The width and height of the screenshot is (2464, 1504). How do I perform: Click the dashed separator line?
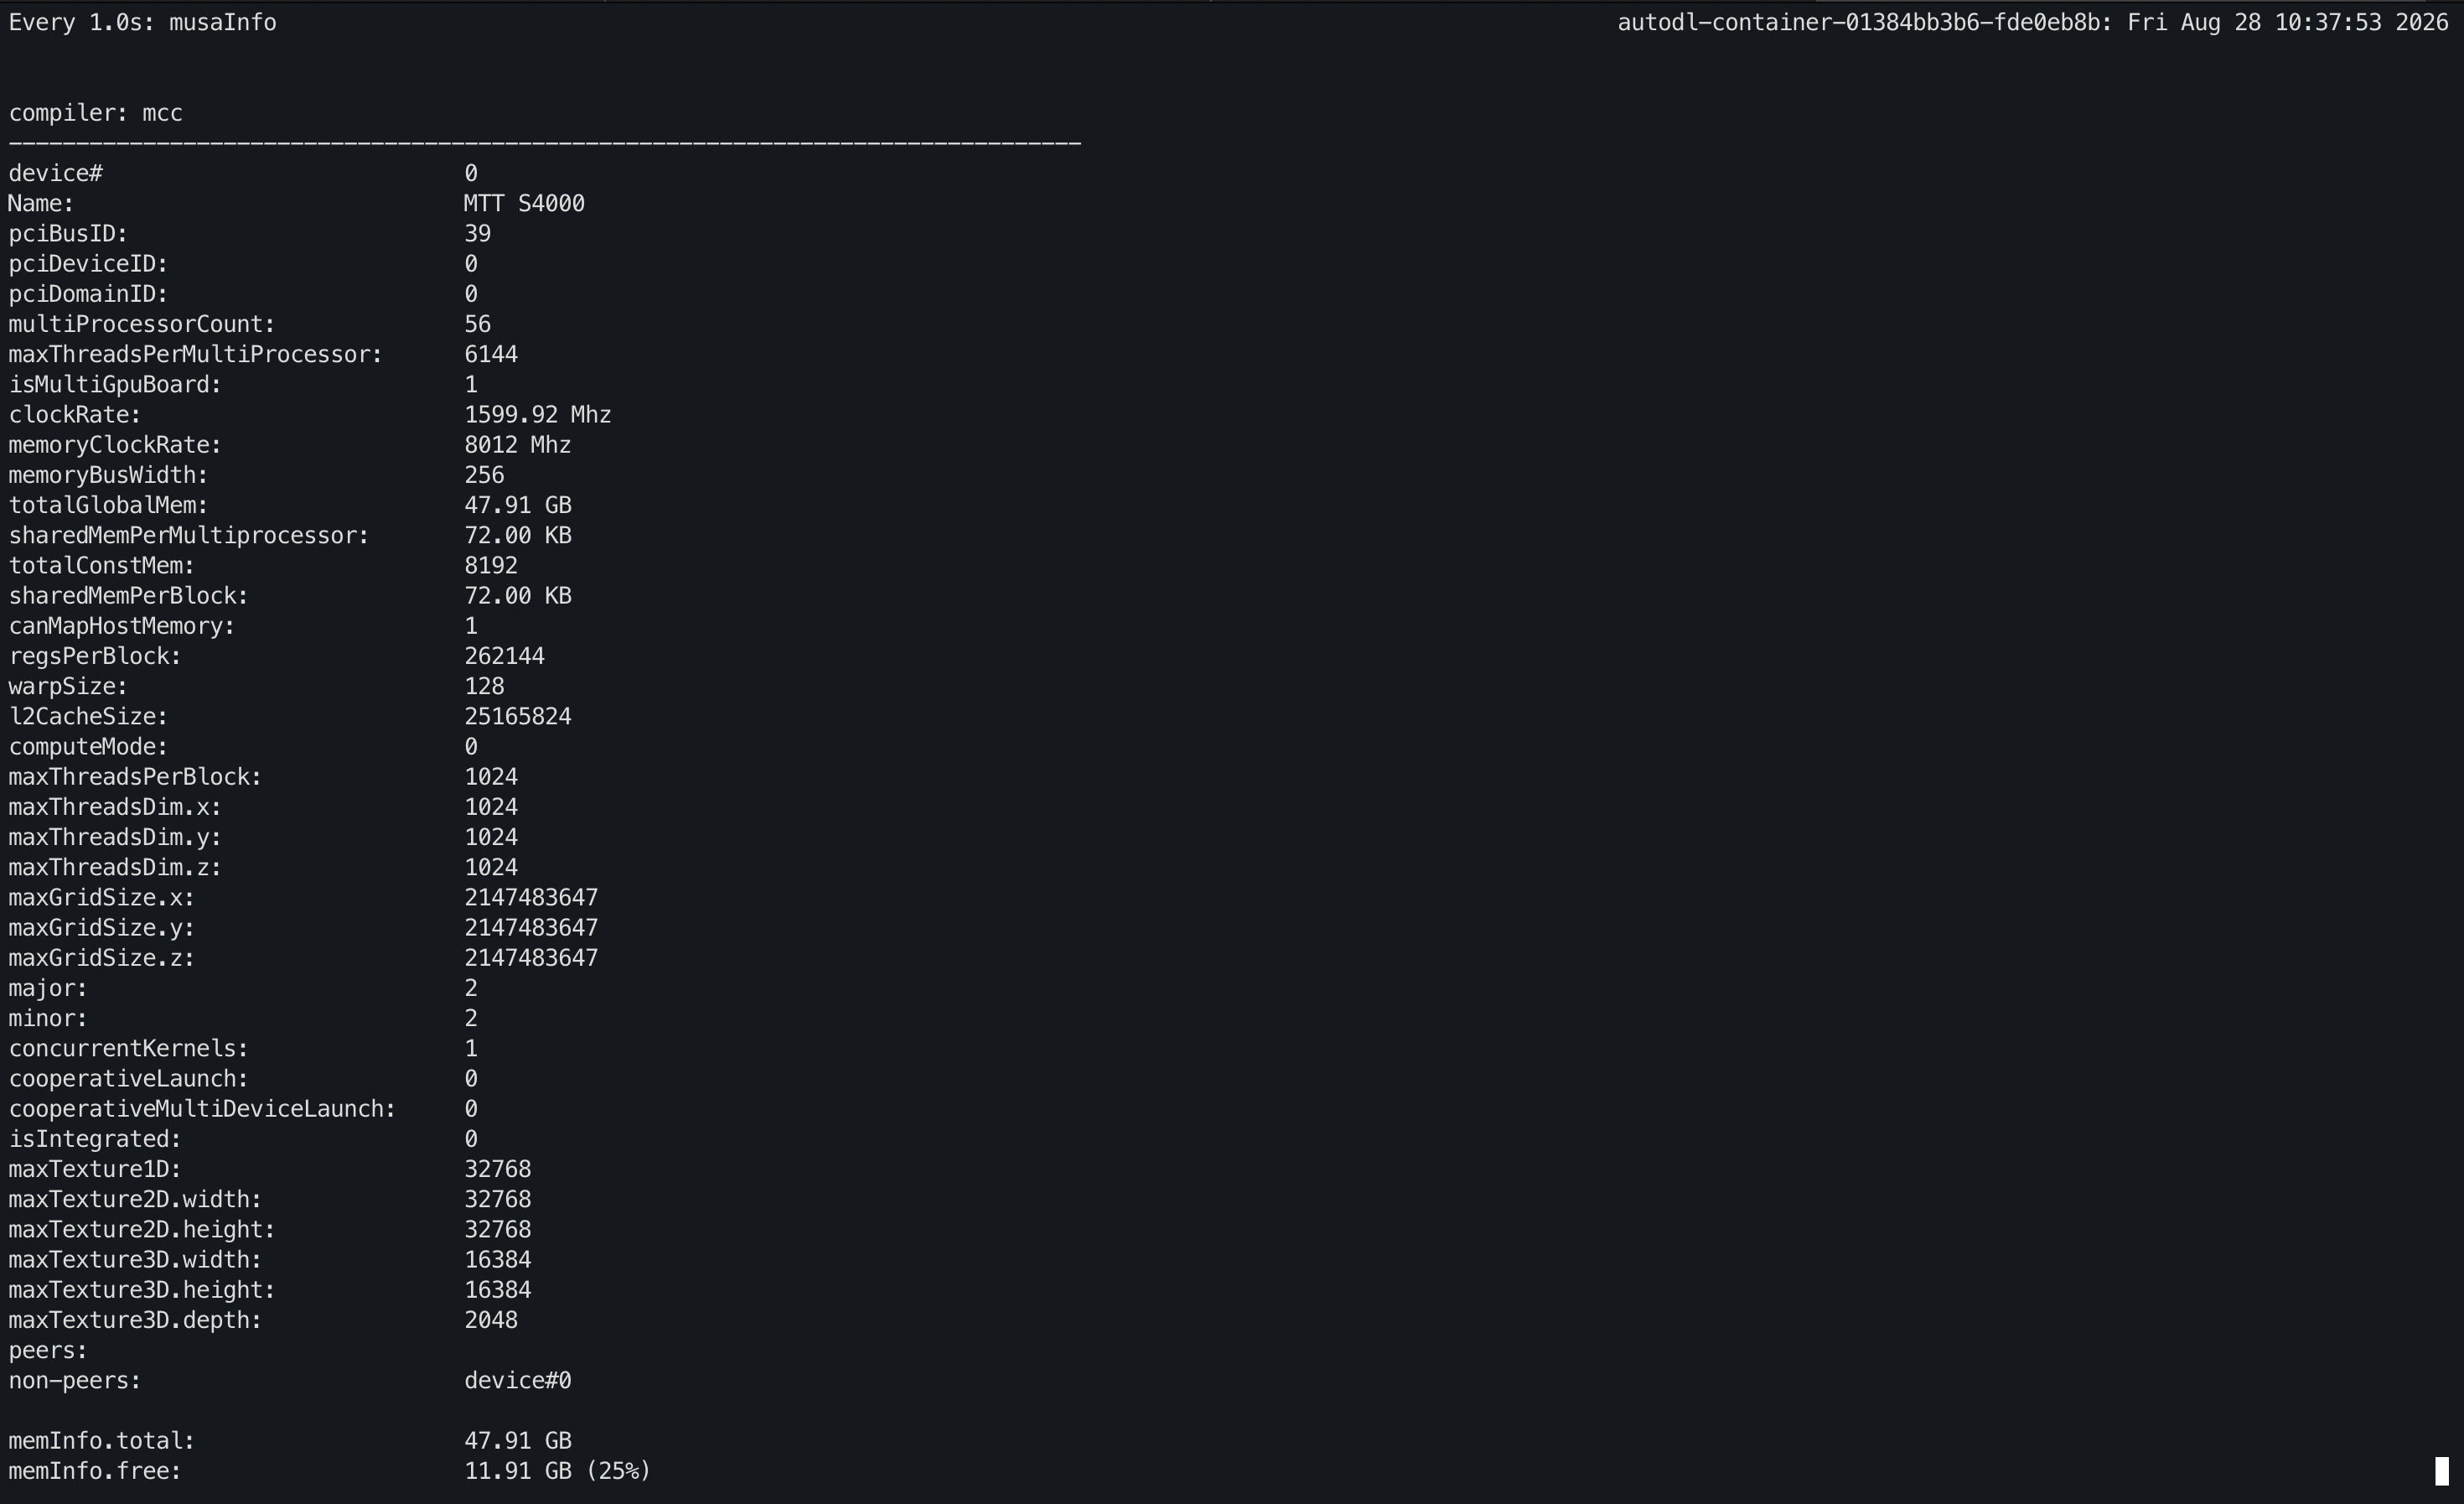pos(545,143)
